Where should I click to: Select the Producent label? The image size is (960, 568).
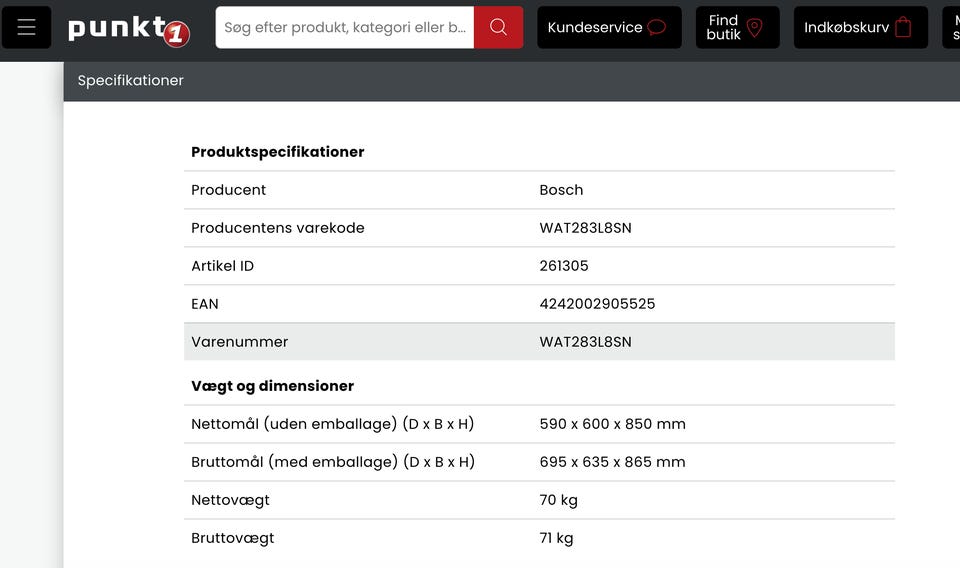click(228, 190)
